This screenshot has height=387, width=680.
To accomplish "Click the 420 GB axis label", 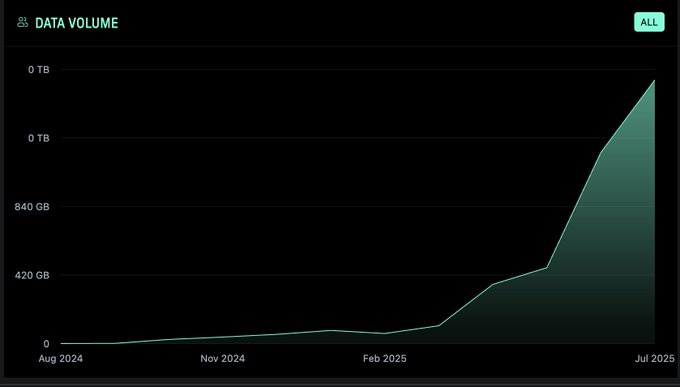I will tap(32, 275).
